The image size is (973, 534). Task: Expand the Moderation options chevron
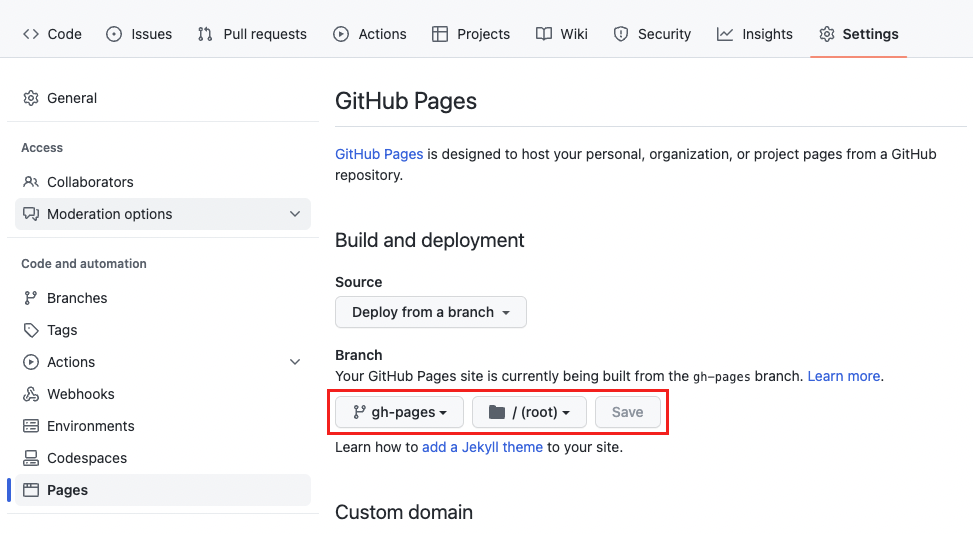(x=295, y=214)
